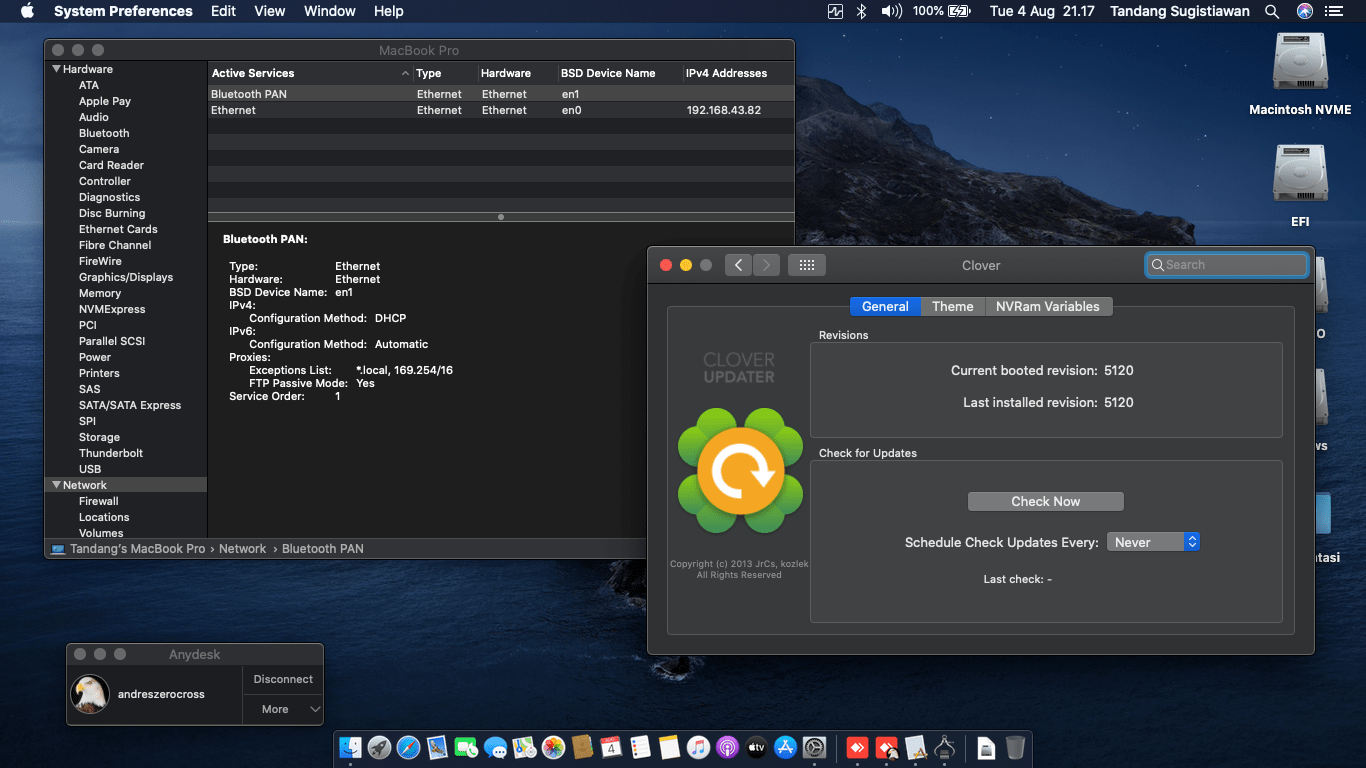Expand the AnyDesk More dropdown
This screenshot has width=1366, height=768.
[x=283, y=709]
